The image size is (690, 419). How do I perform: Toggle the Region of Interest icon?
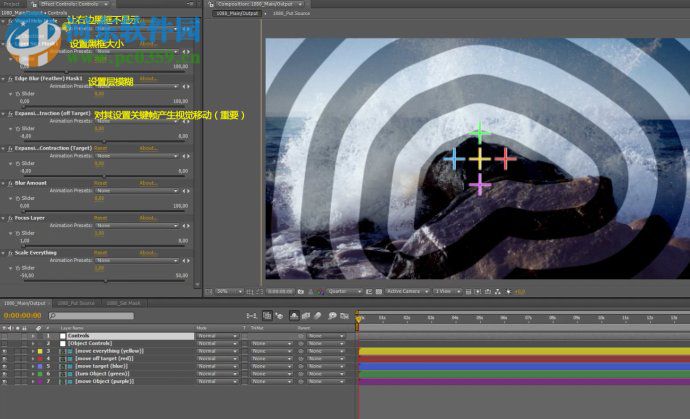point(369,291)
